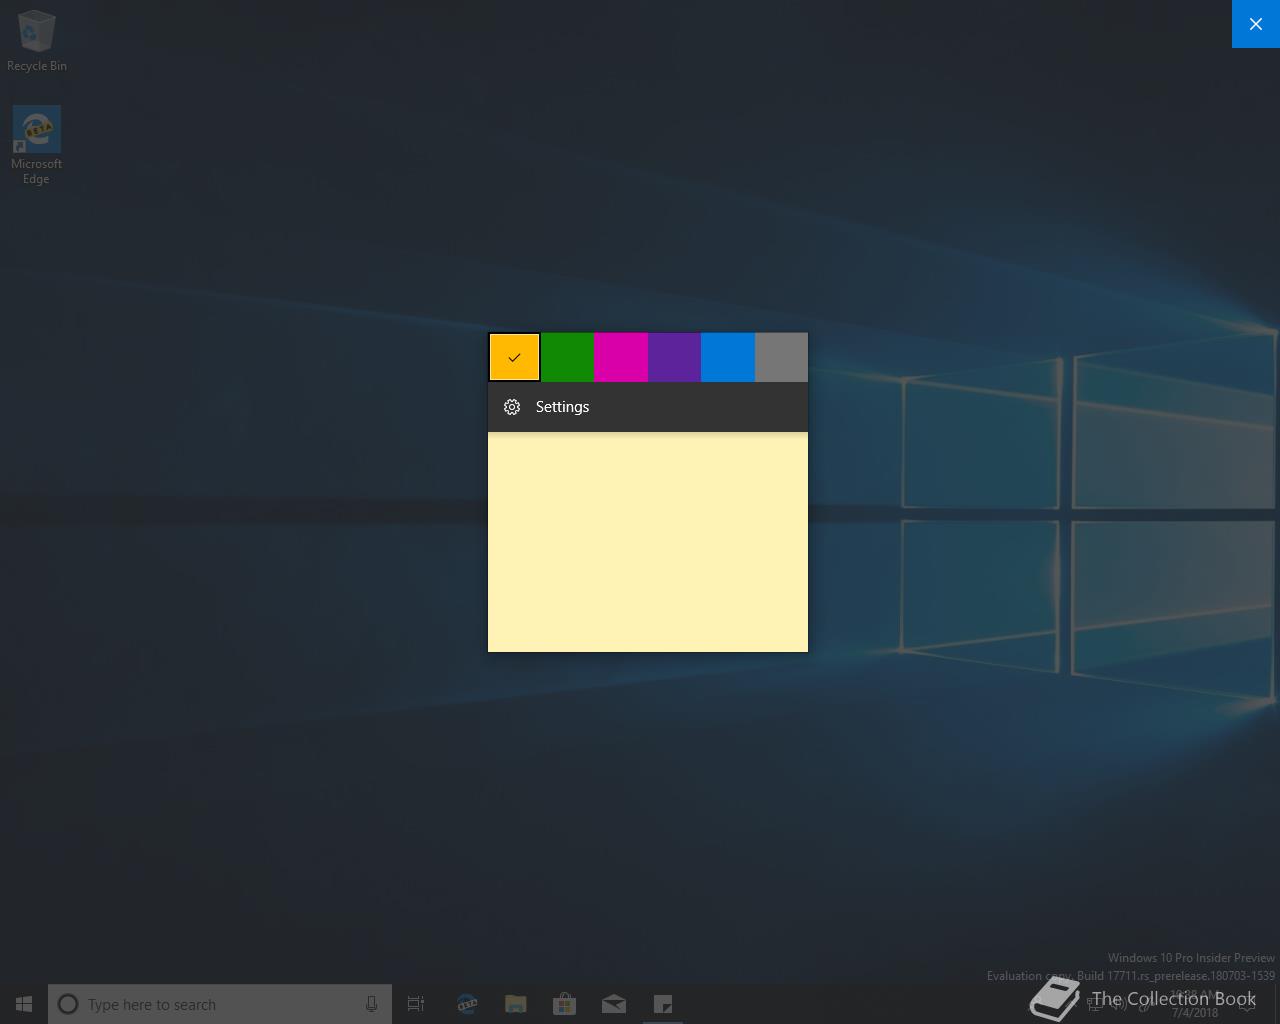Screen dimensions: 1280x1024
Task: Switch note color to purple
Action: click(x=675, y=357)
